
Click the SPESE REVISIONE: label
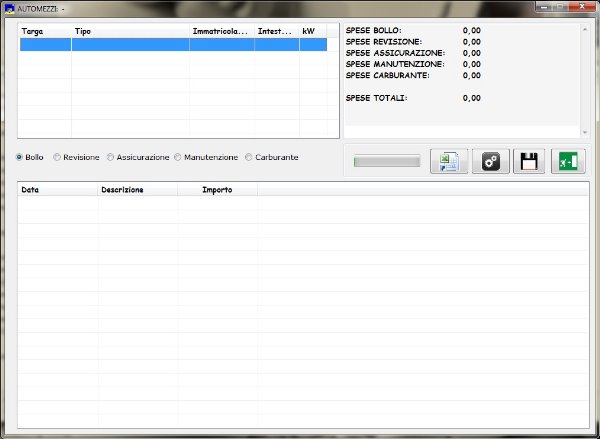click(384, 42)
